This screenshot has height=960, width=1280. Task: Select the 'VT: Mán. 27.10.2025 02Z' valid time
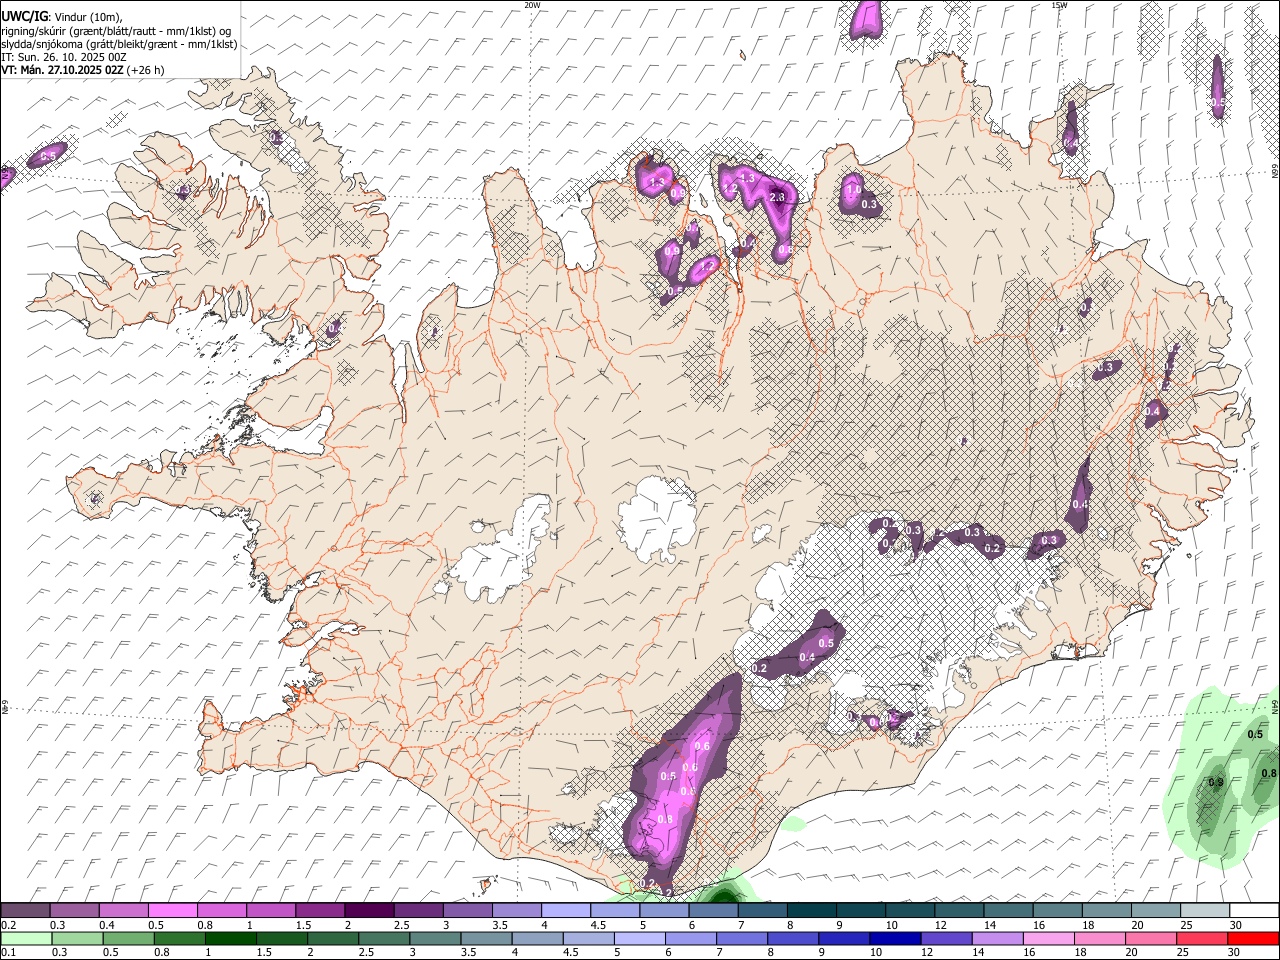[x=62, y=71]
